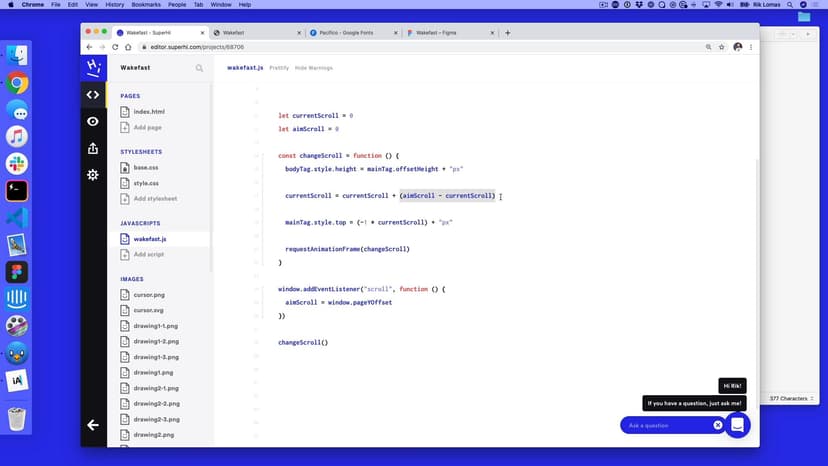Click the Ask a question input
828x466 pixels.
665,425
